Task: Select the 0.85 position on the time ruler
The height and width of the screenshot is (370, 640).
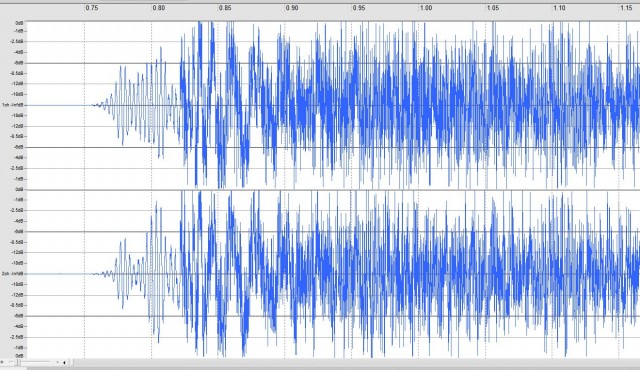Action: point(225,8)
